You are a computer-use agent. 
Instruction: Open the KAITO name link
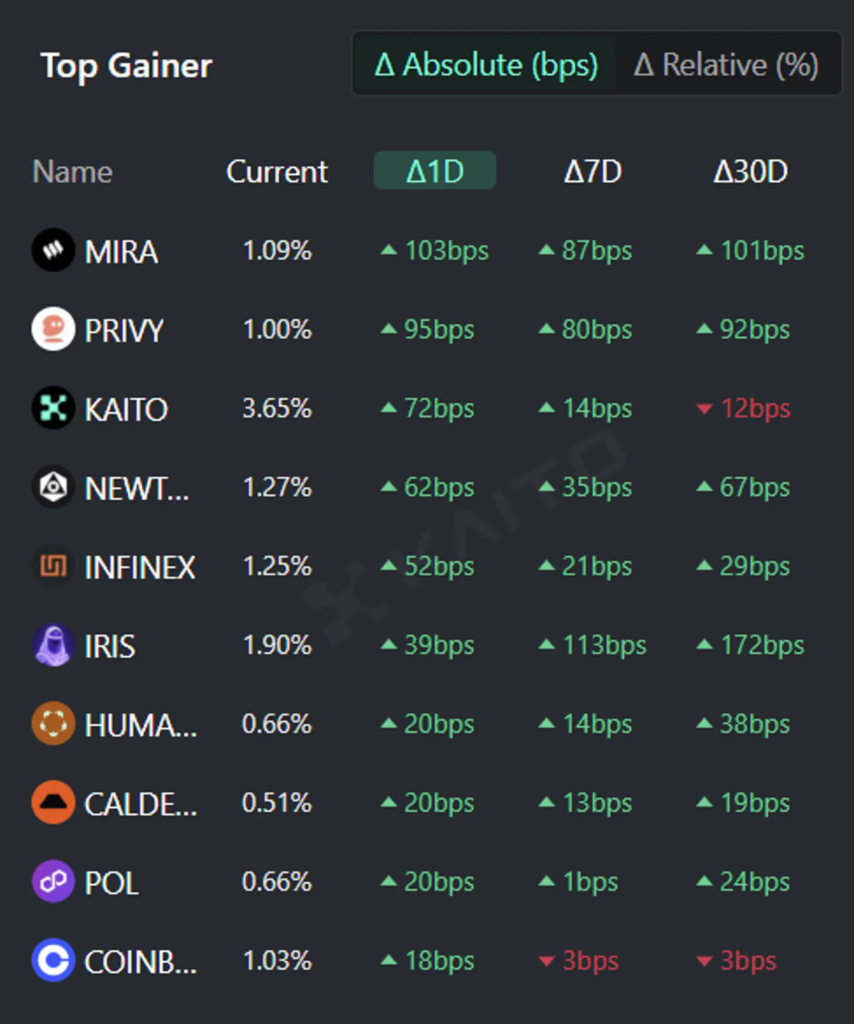126,409
